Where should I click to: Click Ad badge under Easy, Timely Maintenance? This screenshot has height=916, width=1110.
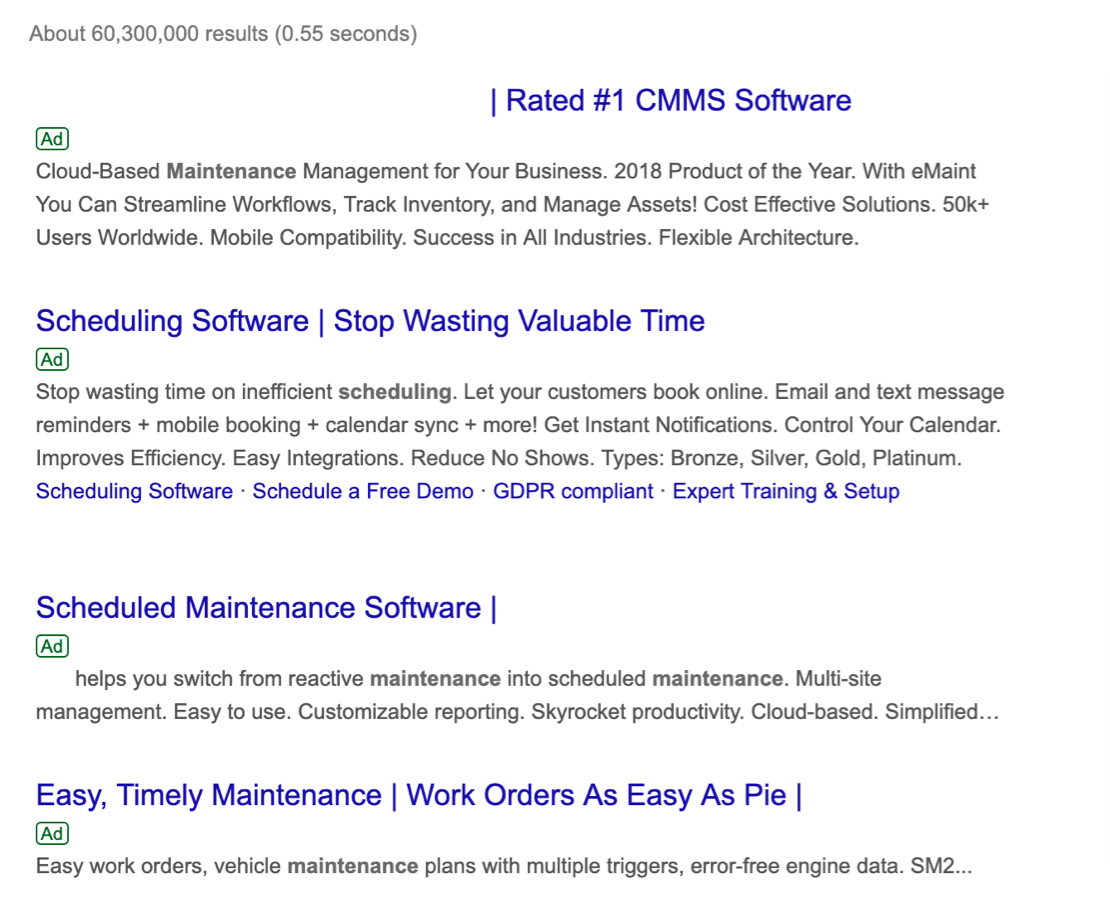click(52, 834)
